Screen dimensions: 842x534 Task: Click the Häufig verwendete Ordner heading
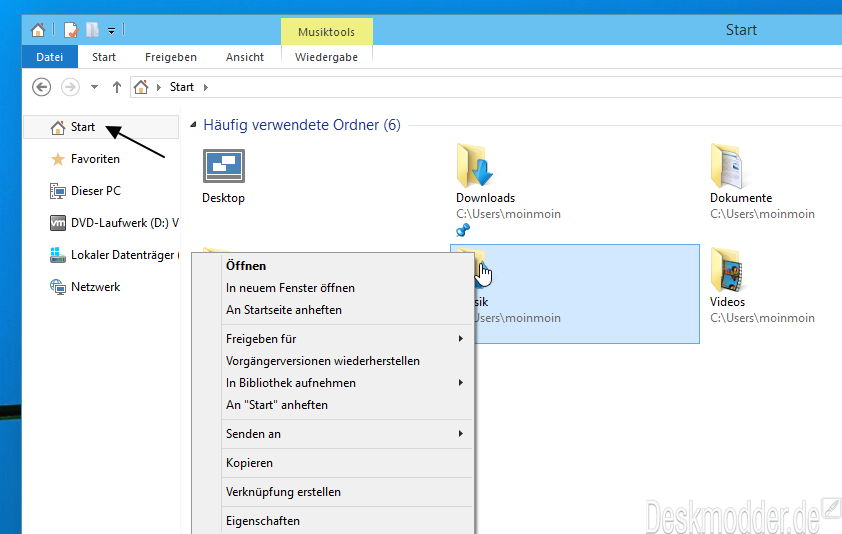[x=302, y=125]
